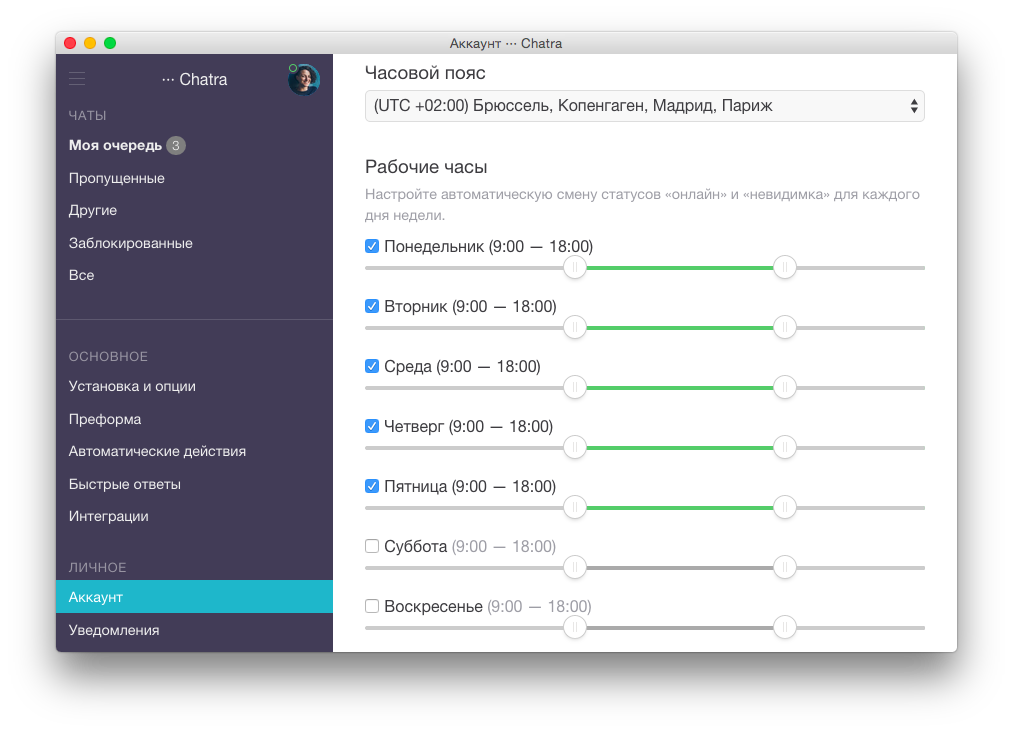This screenshot has width=1013, height=732.
Task: Open Установка и опции section
Action: [132, 386]
